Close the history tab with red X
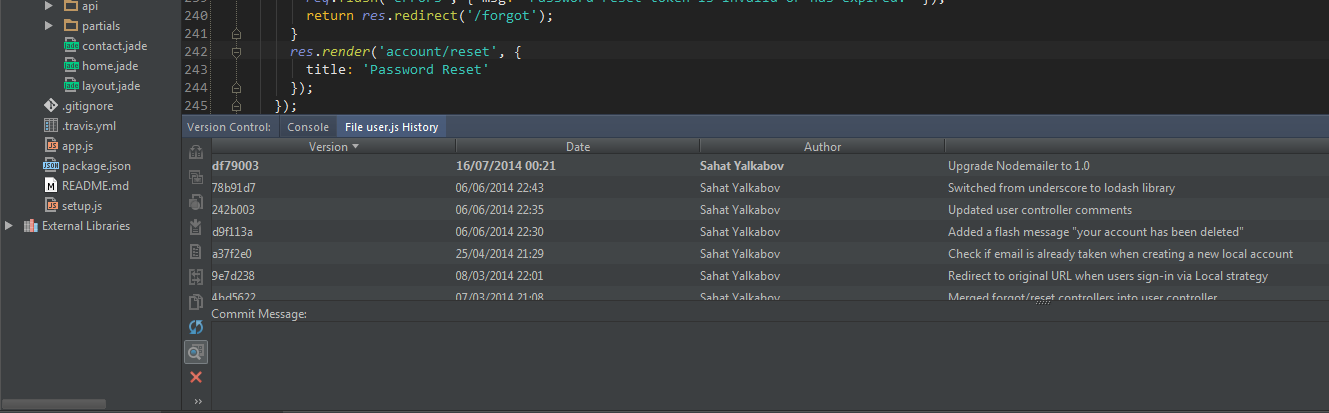 tap(196, 377)
